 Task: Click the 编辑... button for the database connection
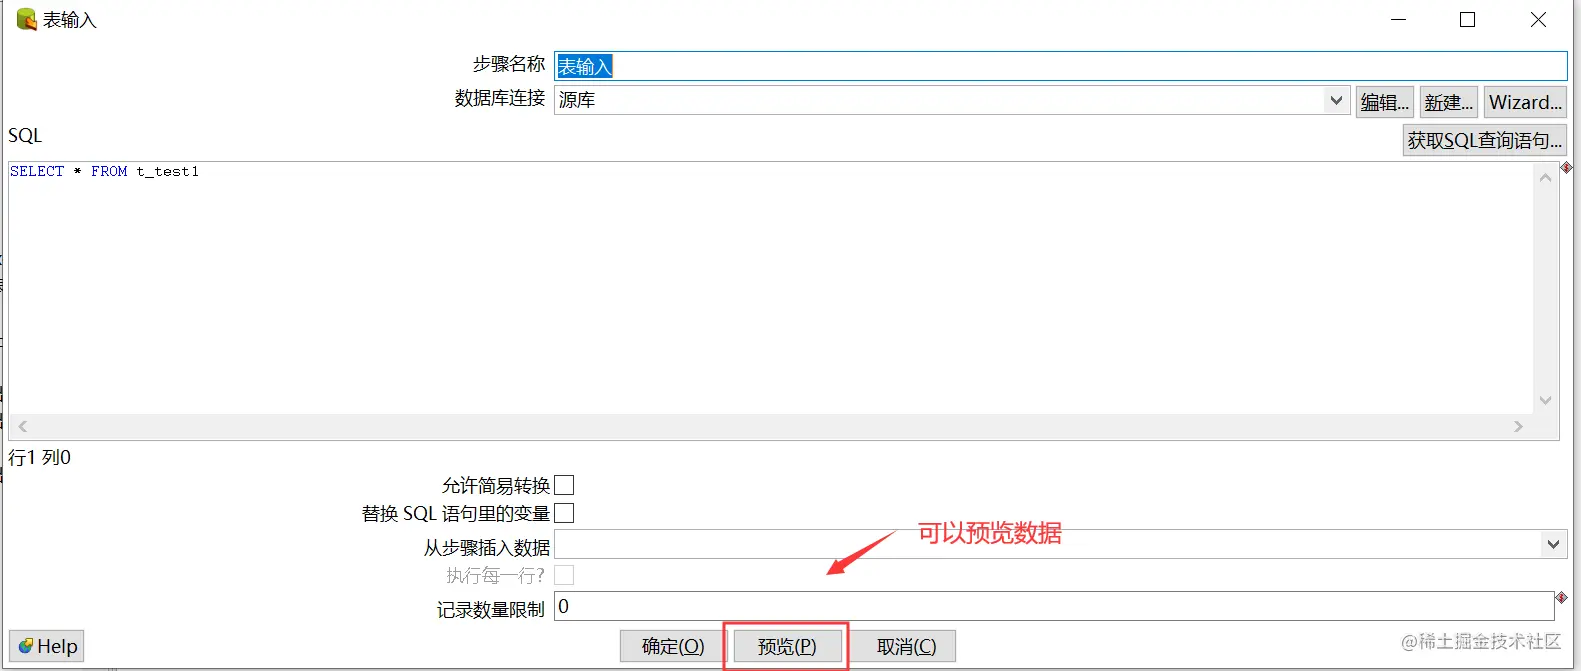(1384, 102)
